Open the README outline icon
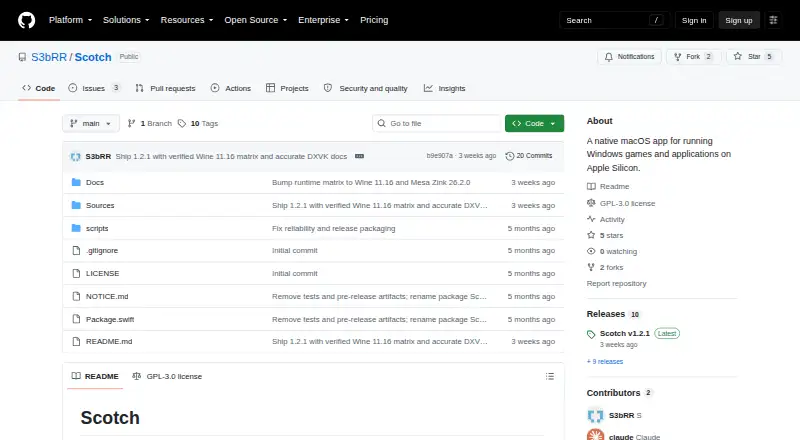 tap(549, 376)
